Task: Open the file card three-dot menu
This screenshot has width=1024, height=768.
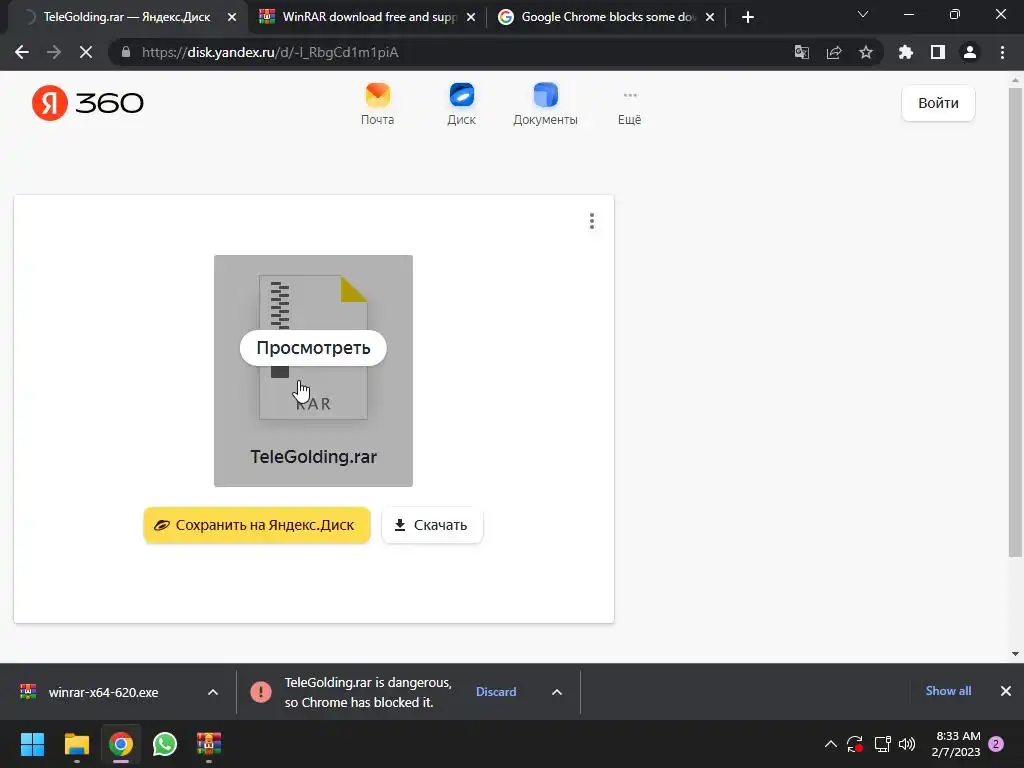Action: pyautogui.click(x=592, y=221)
